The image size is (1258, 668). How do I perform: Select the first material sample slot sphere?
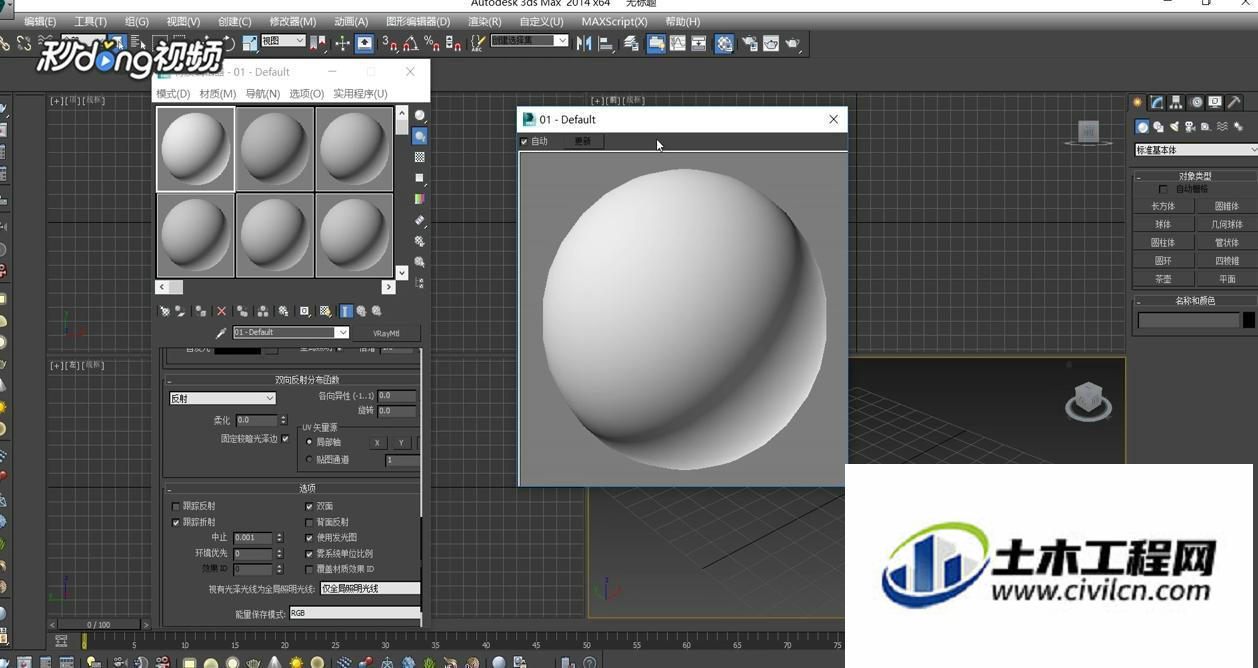(196, 149)
